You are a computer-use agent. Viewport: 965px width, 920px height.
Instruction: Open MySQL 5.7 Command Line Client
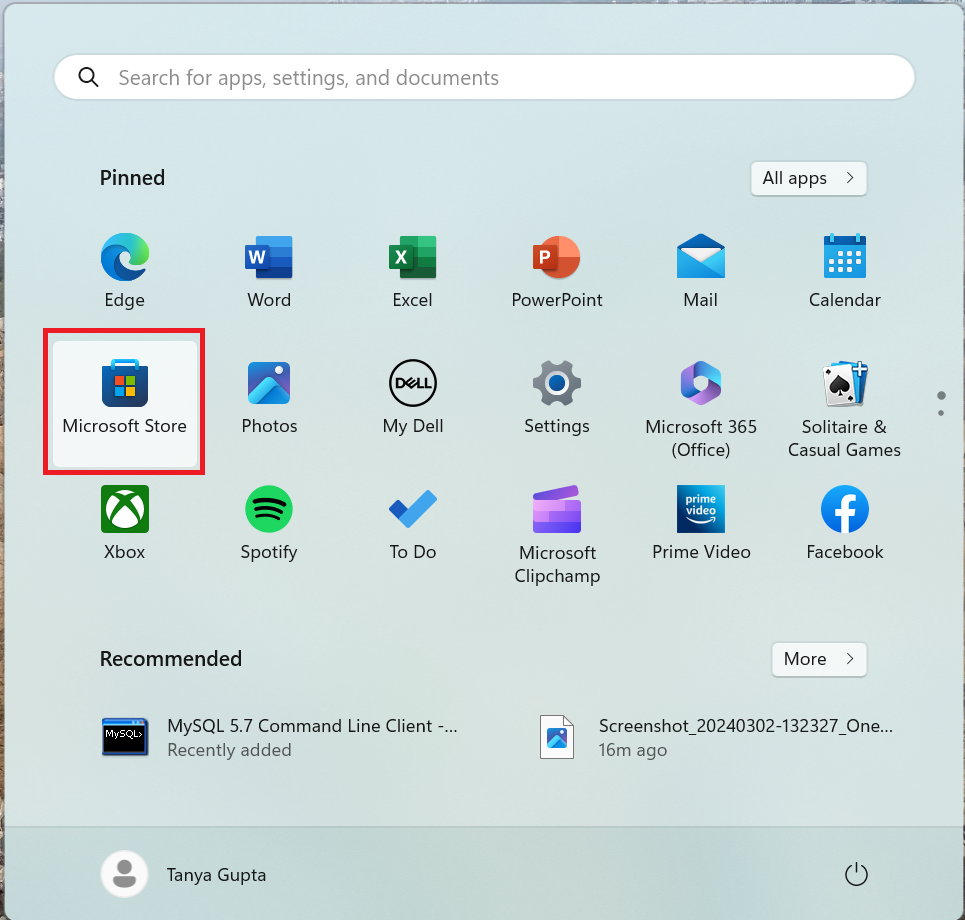(x=280, y=737)
